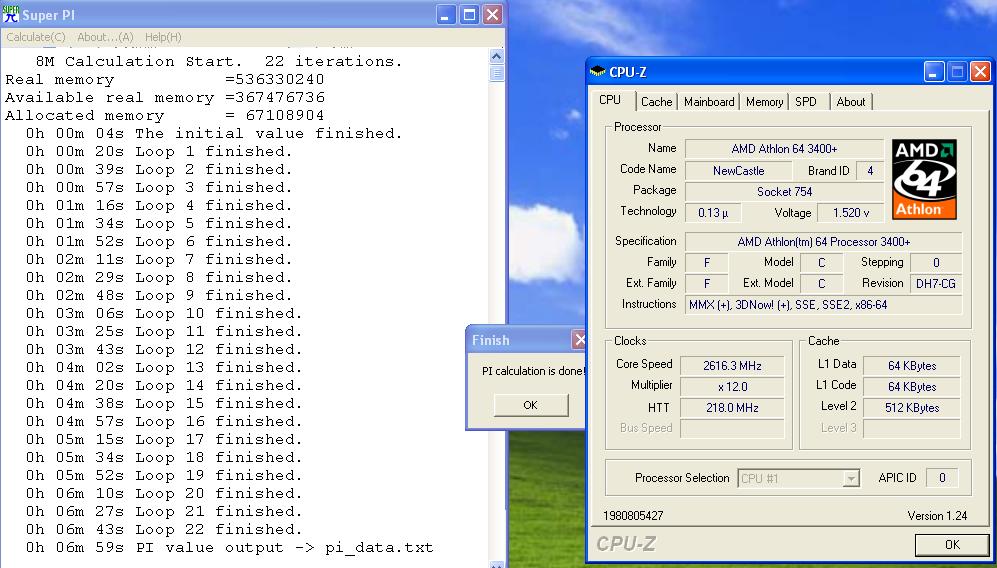Close the Finish dialog with its X button
Image resolution: width=997 pixels, height=568 pixels.
[579, 340]
